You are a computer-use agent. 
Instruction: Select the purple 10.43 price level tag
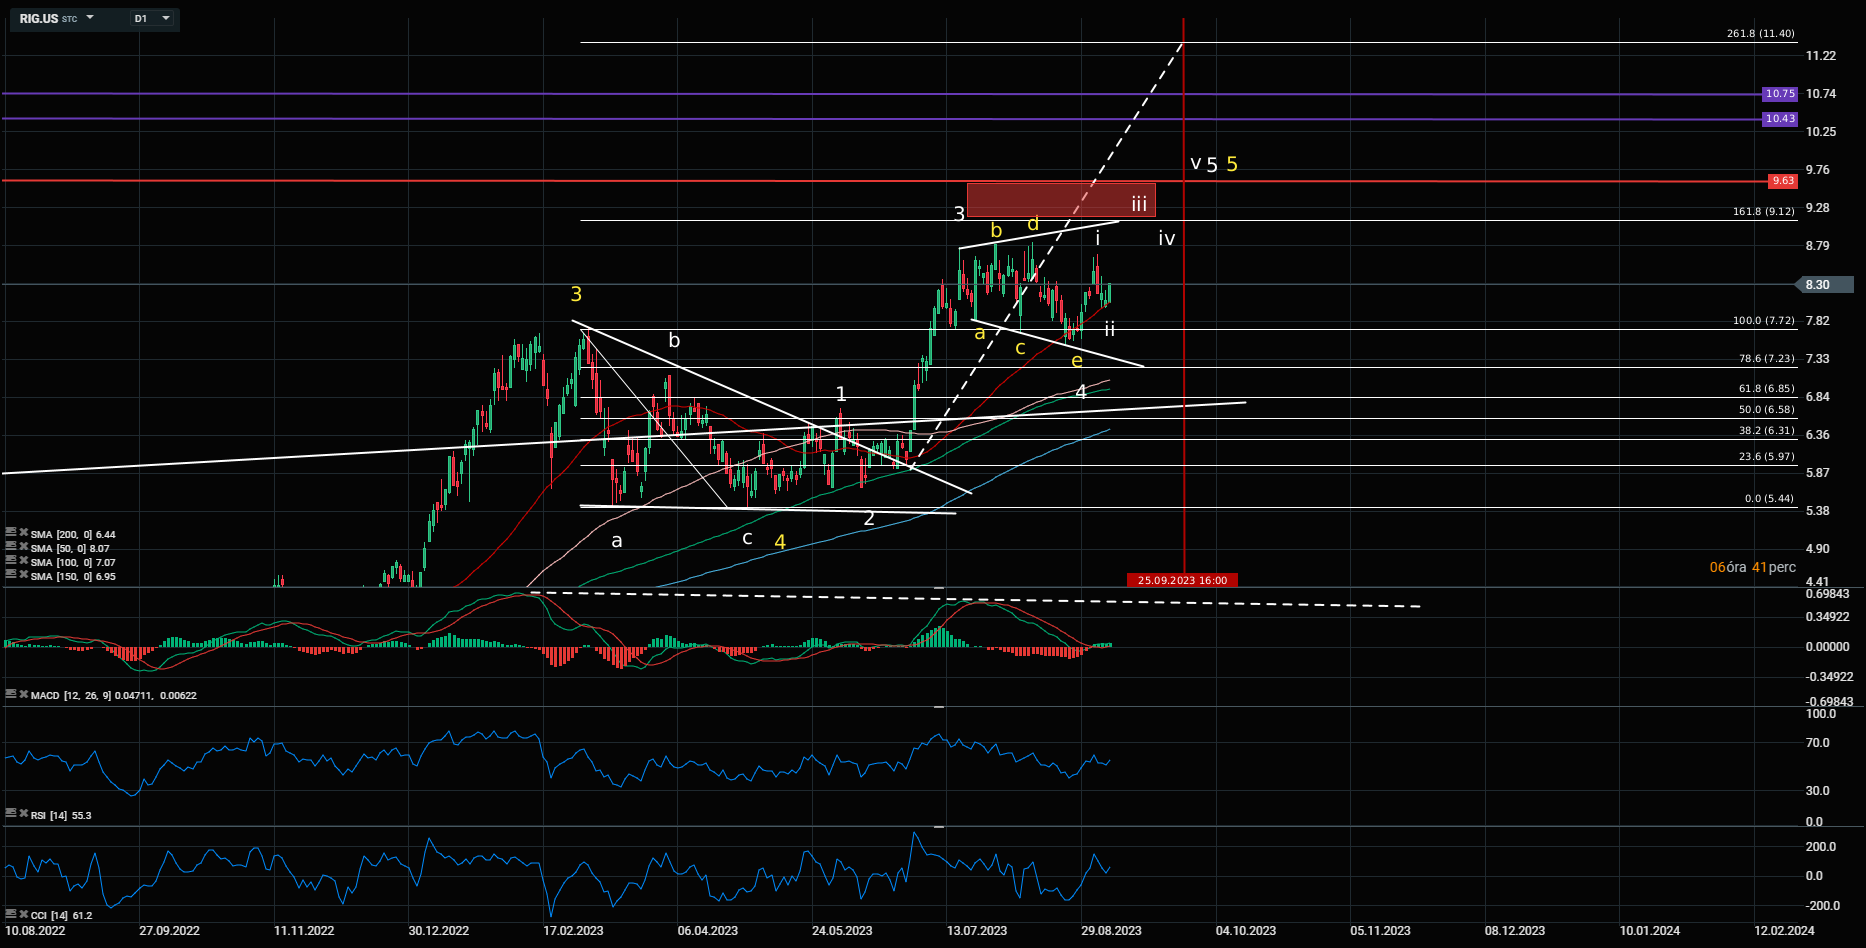click(x=1780, y=119)
